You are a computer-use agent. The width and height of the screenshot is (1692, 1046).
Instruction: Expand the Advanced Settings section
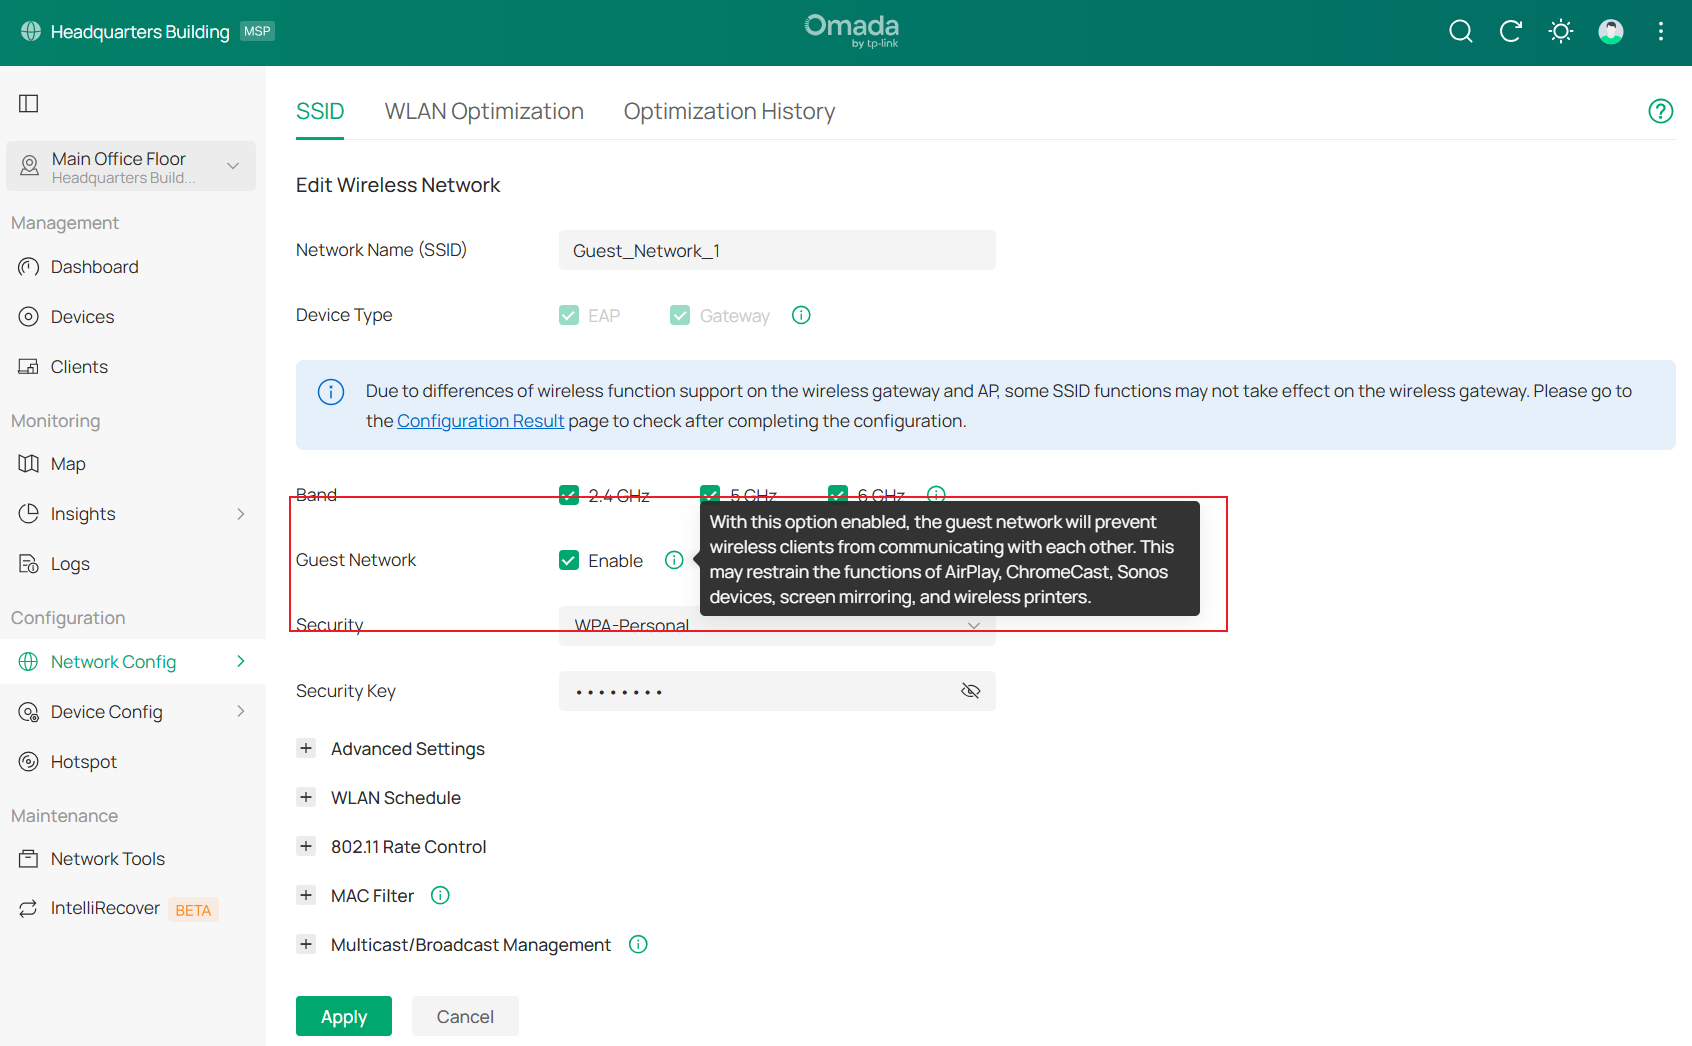click(306, 749)
